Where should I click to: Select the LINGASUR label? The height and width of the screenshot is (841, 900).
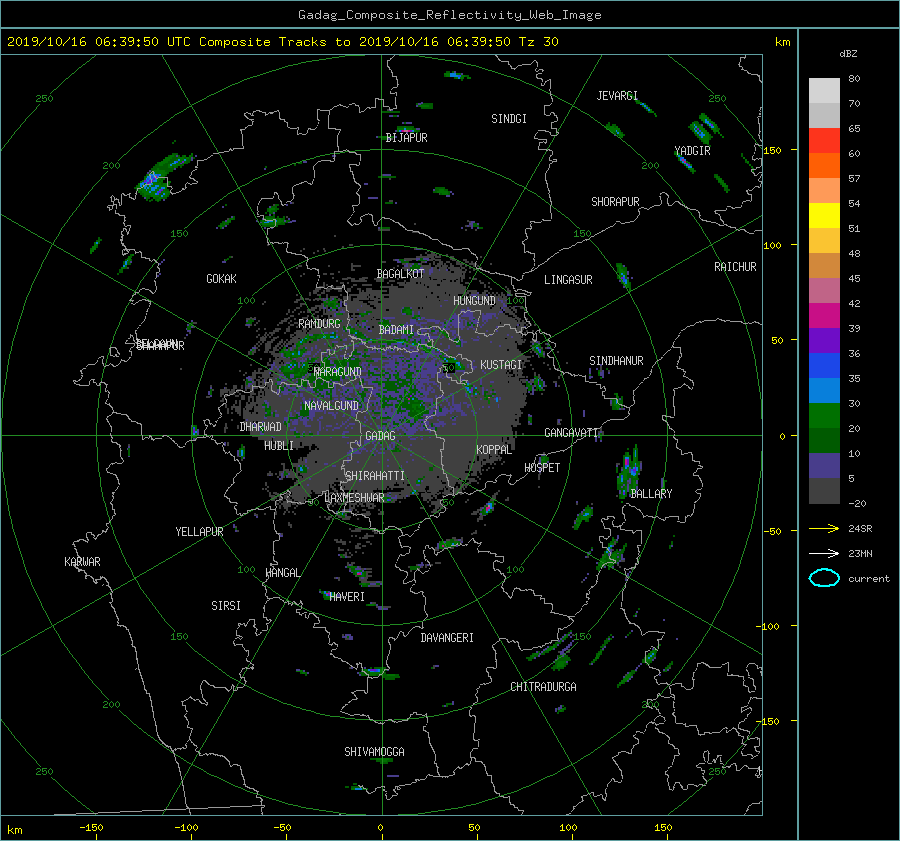(568, 280)
